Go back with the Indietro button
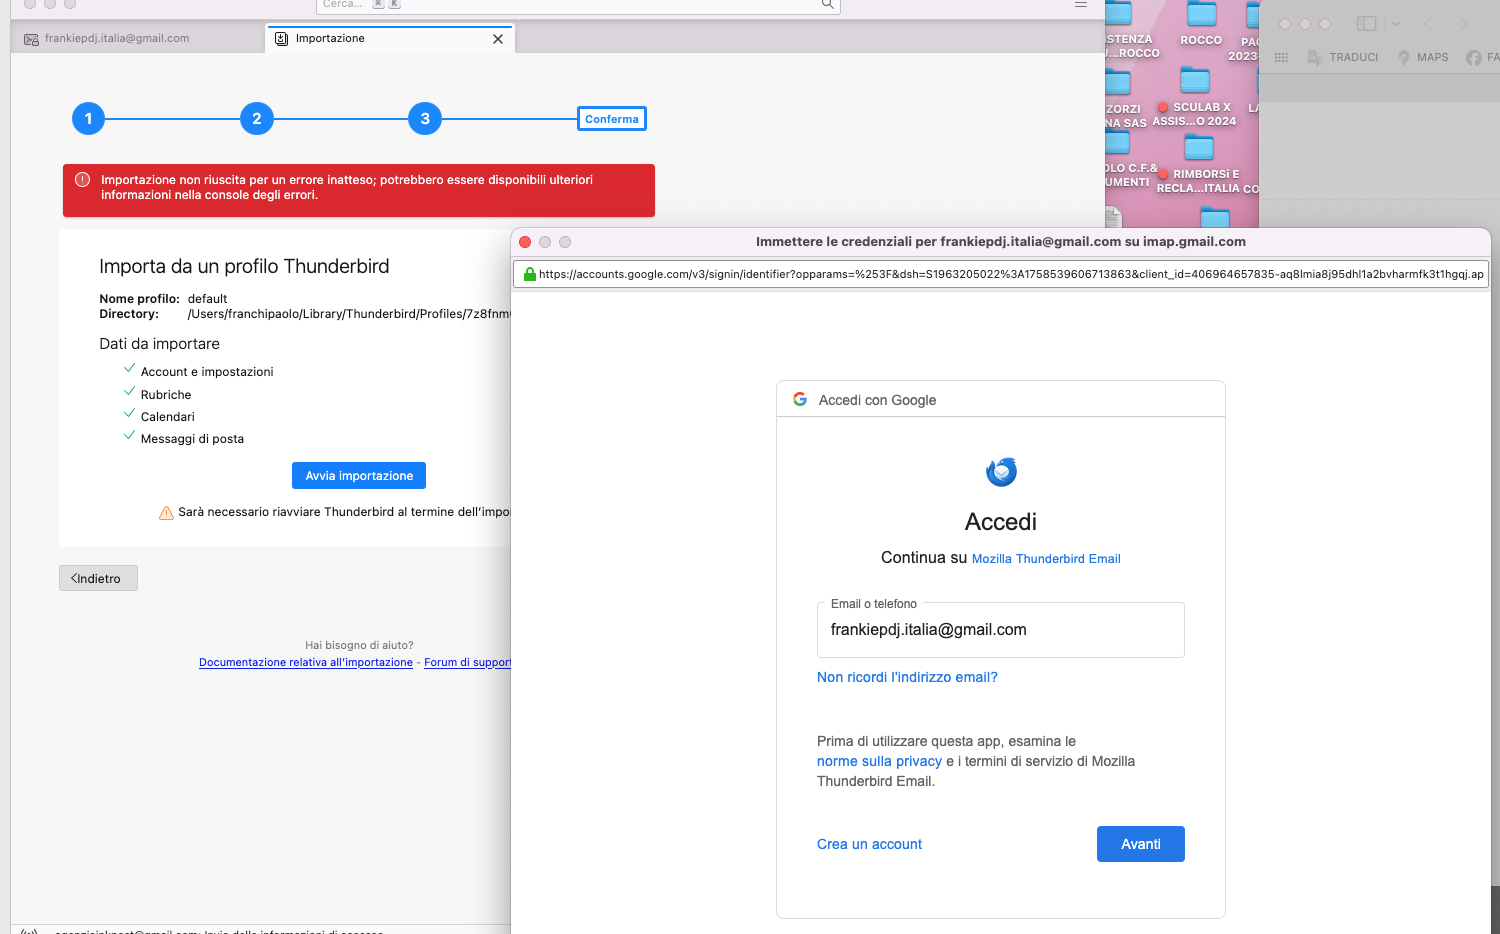This screenshot has width=1500, height=934. [x=98, y=578]
